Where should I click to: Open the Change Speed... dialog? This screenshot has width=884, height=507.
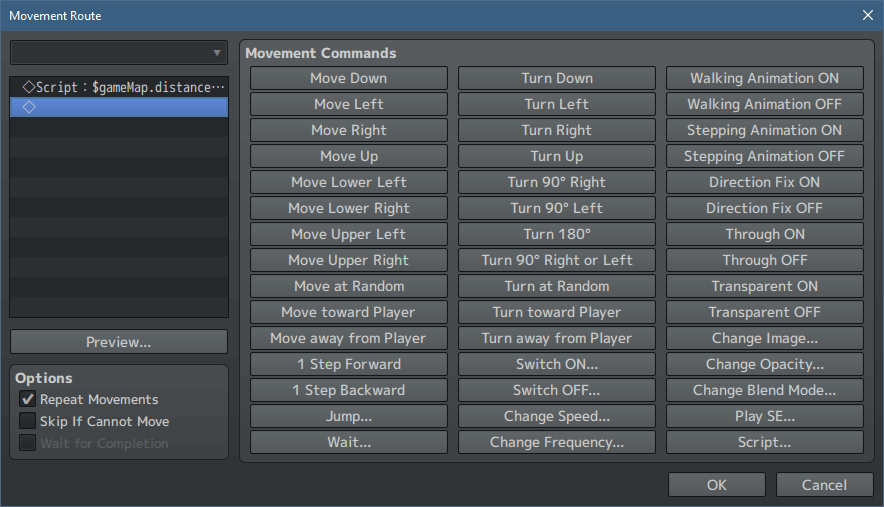(557, 416)
